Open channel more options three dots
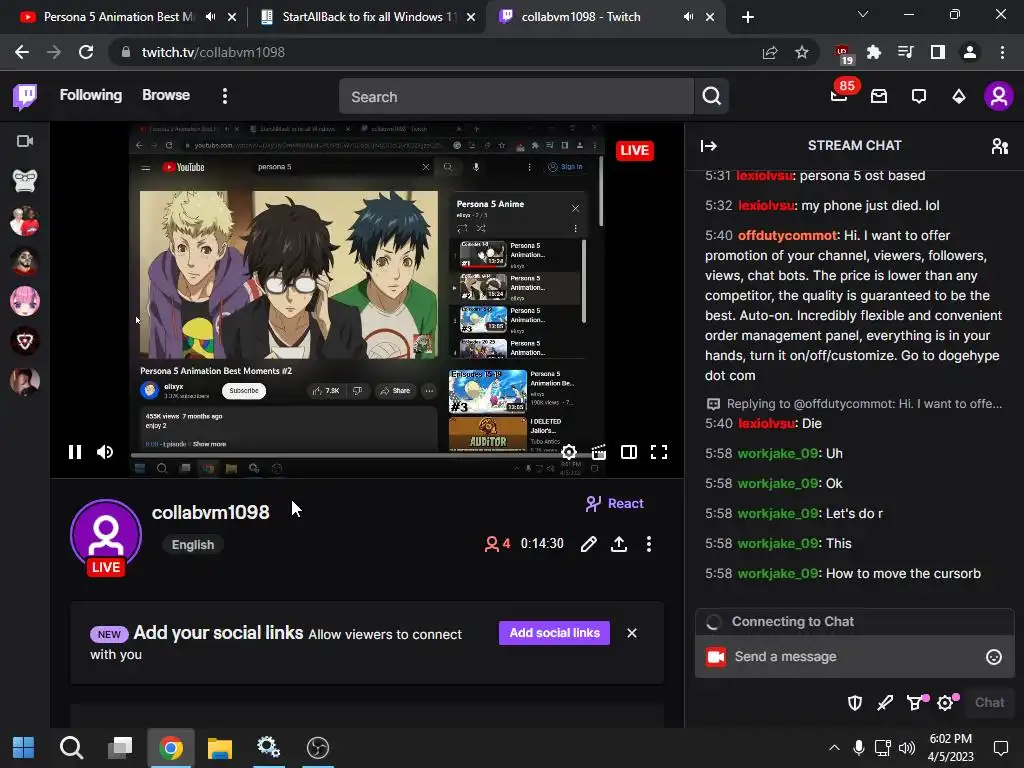Viewport: 1024px width, 768px height. [648, 544]
